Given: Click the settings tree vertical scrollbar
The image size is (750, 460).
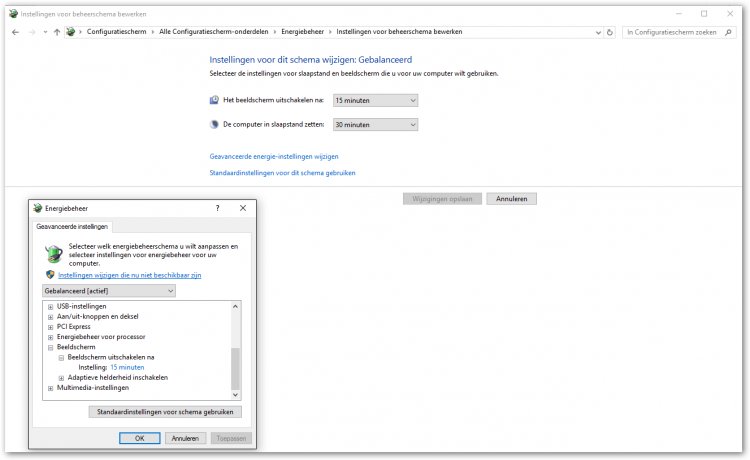Looking at the screenshot, I should click(236, 368).
